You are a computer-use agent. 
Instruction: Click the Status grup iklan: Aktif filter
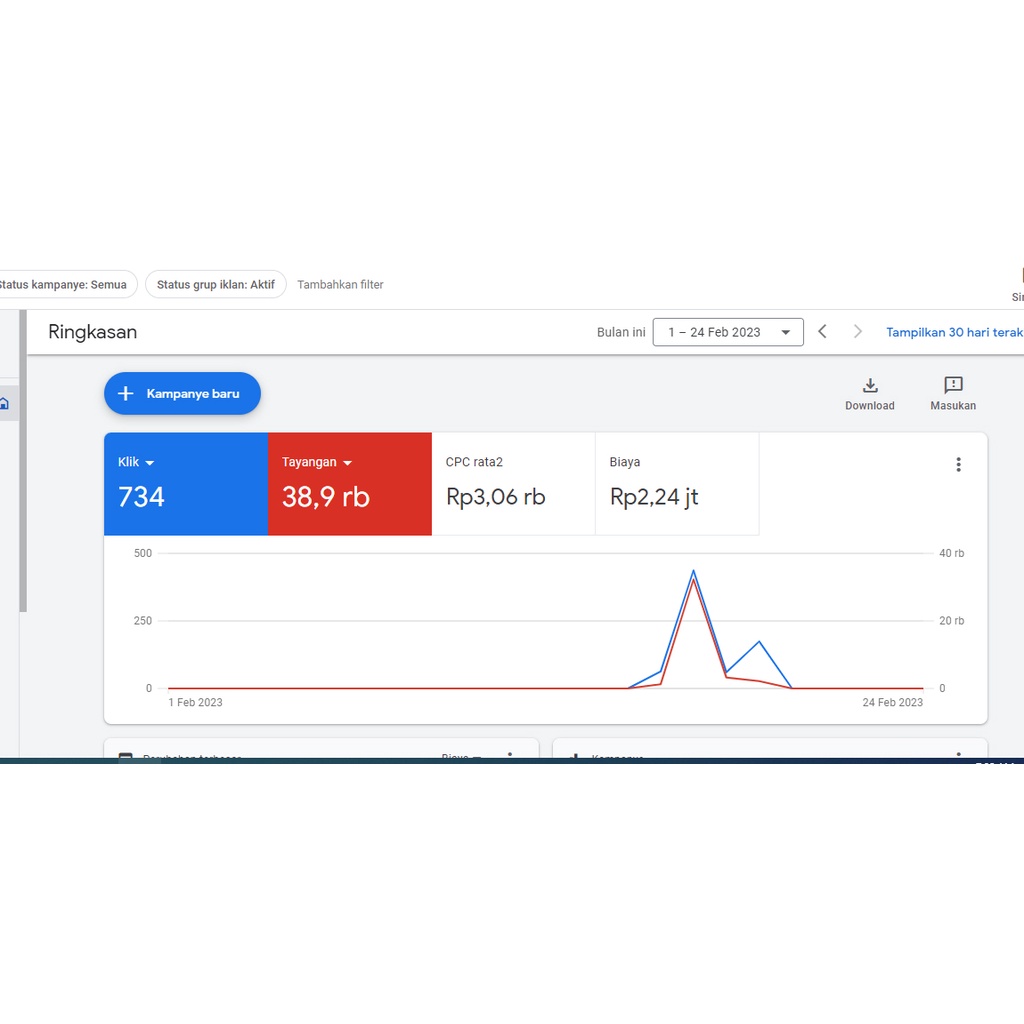coord(215,285)
